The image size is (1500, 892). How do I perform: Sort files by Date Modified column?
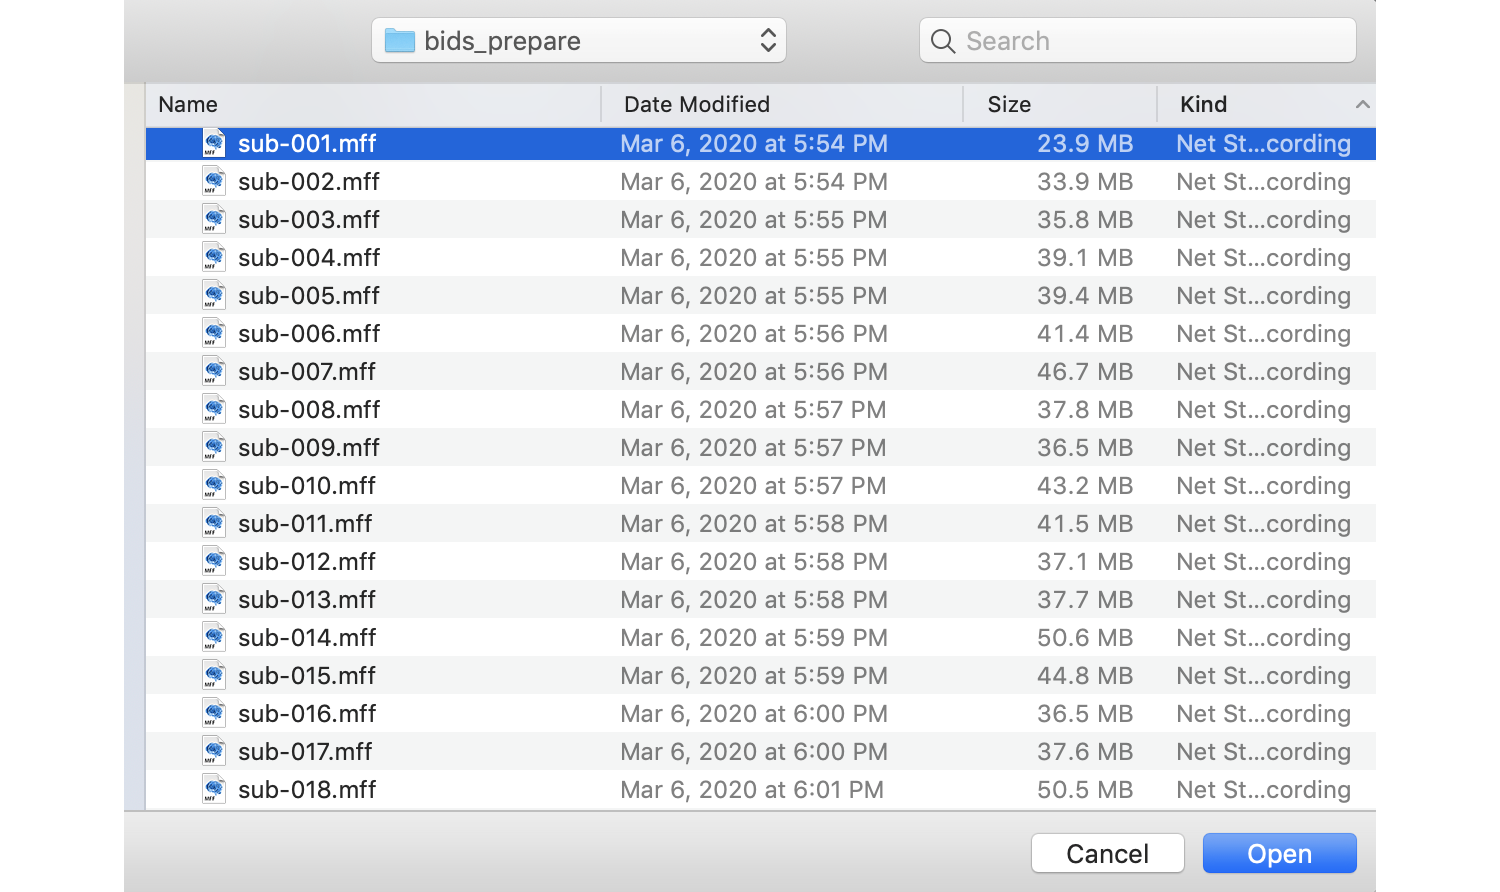[696, 105]
